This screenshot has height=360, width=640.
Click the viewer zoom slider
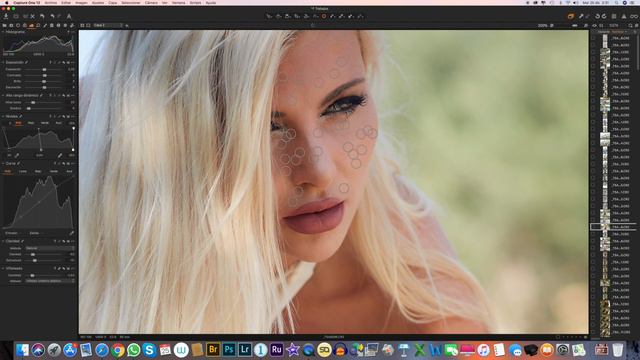pyautogui.click(x=574, y=25)
